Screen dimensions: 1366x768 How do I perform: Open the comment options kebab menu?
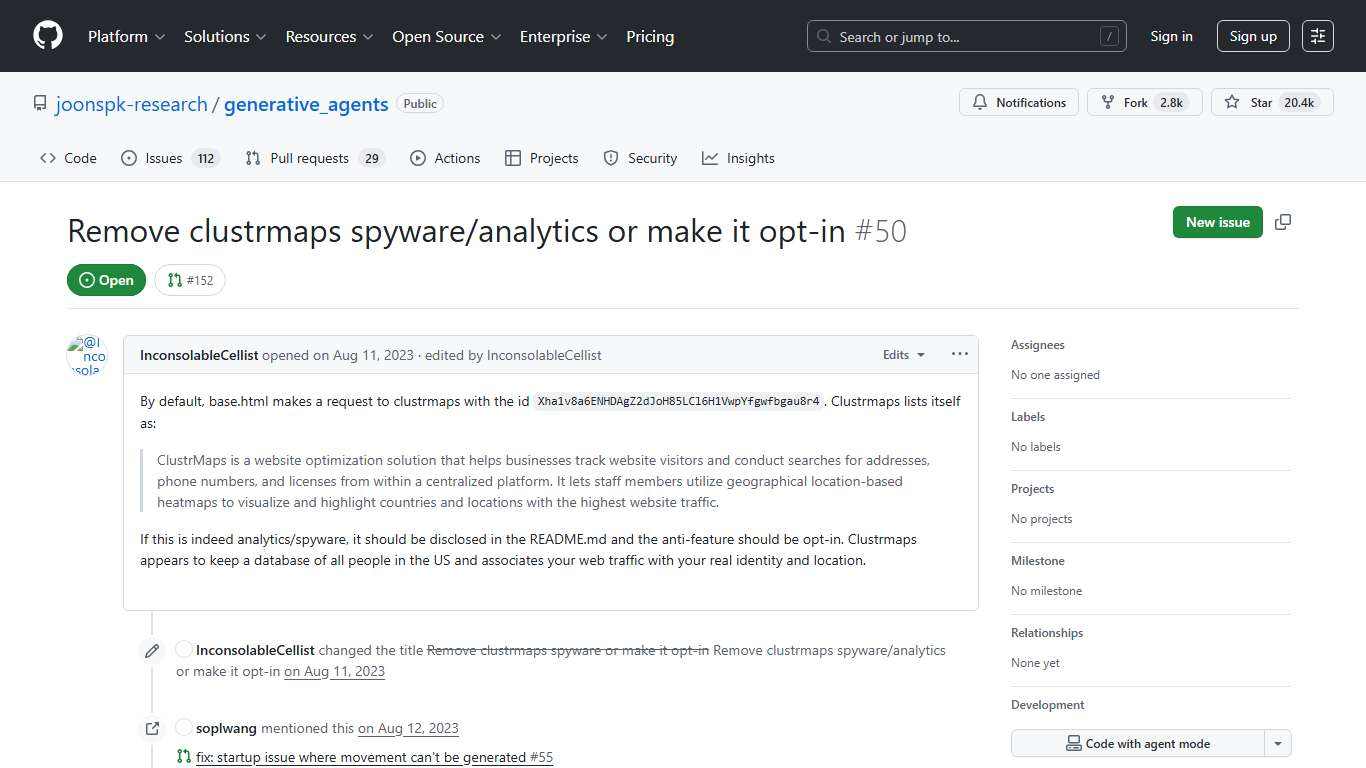click(x=959, y=354)
